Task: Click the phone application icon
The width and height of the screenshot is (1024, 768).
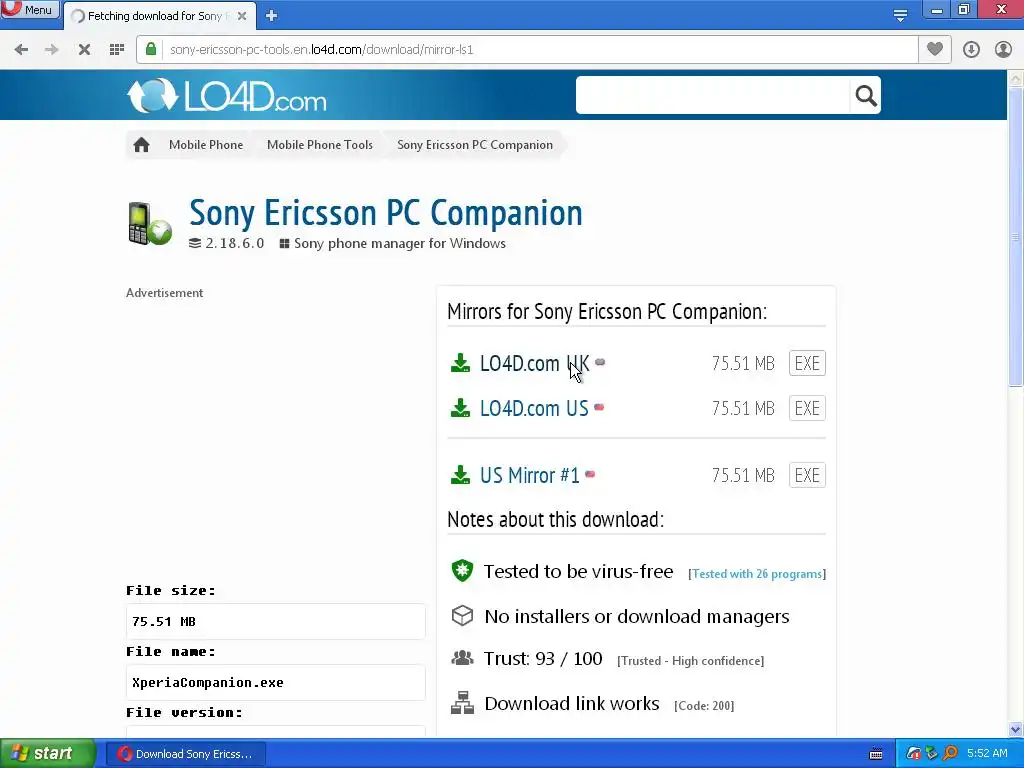Action: 150,223
